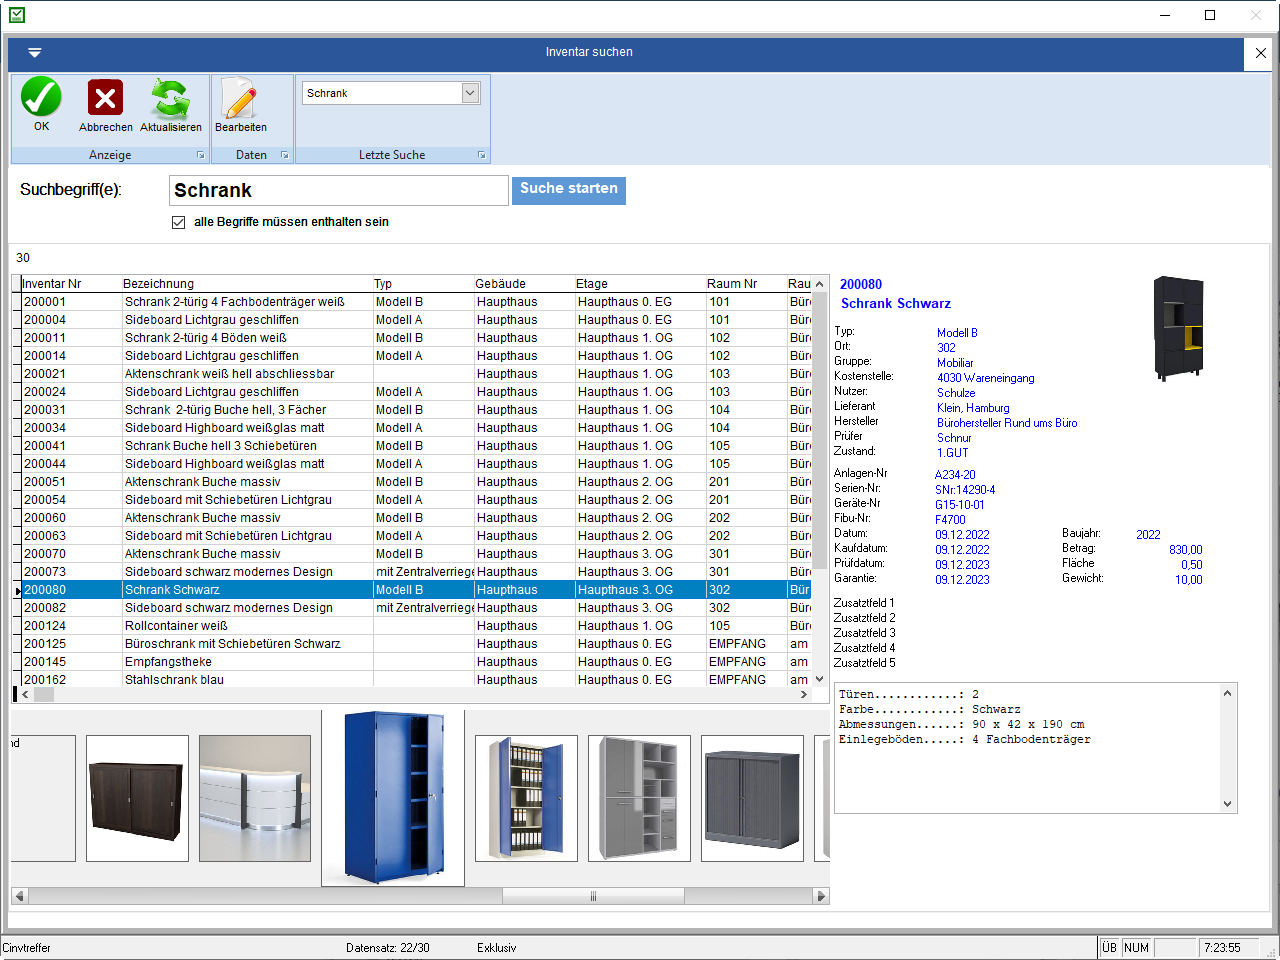This screenshot has height=960, width=1280.
Task: Select row 200001 Schrank 2-türig 4 Fachbodenträger
Action: tap(415, 302)
